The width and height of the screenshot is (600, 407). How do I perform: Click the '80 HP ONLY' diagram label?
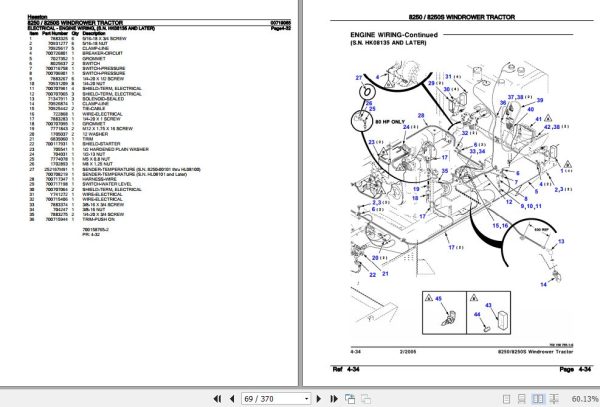tap(390, 122)
